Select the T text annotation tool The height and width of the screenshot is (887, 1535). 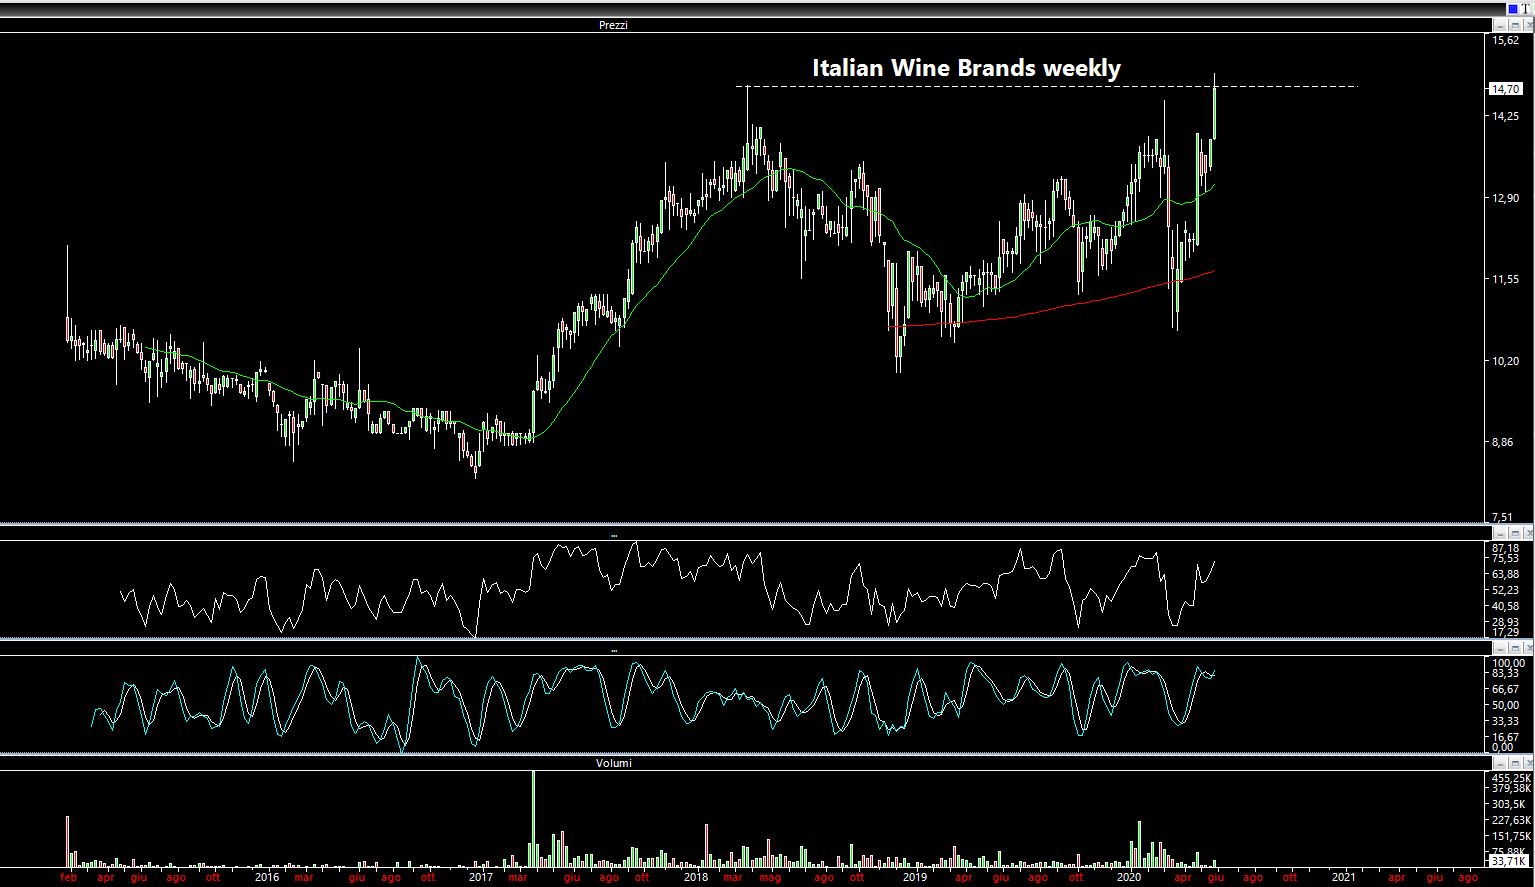click(x=1525, y=9)
